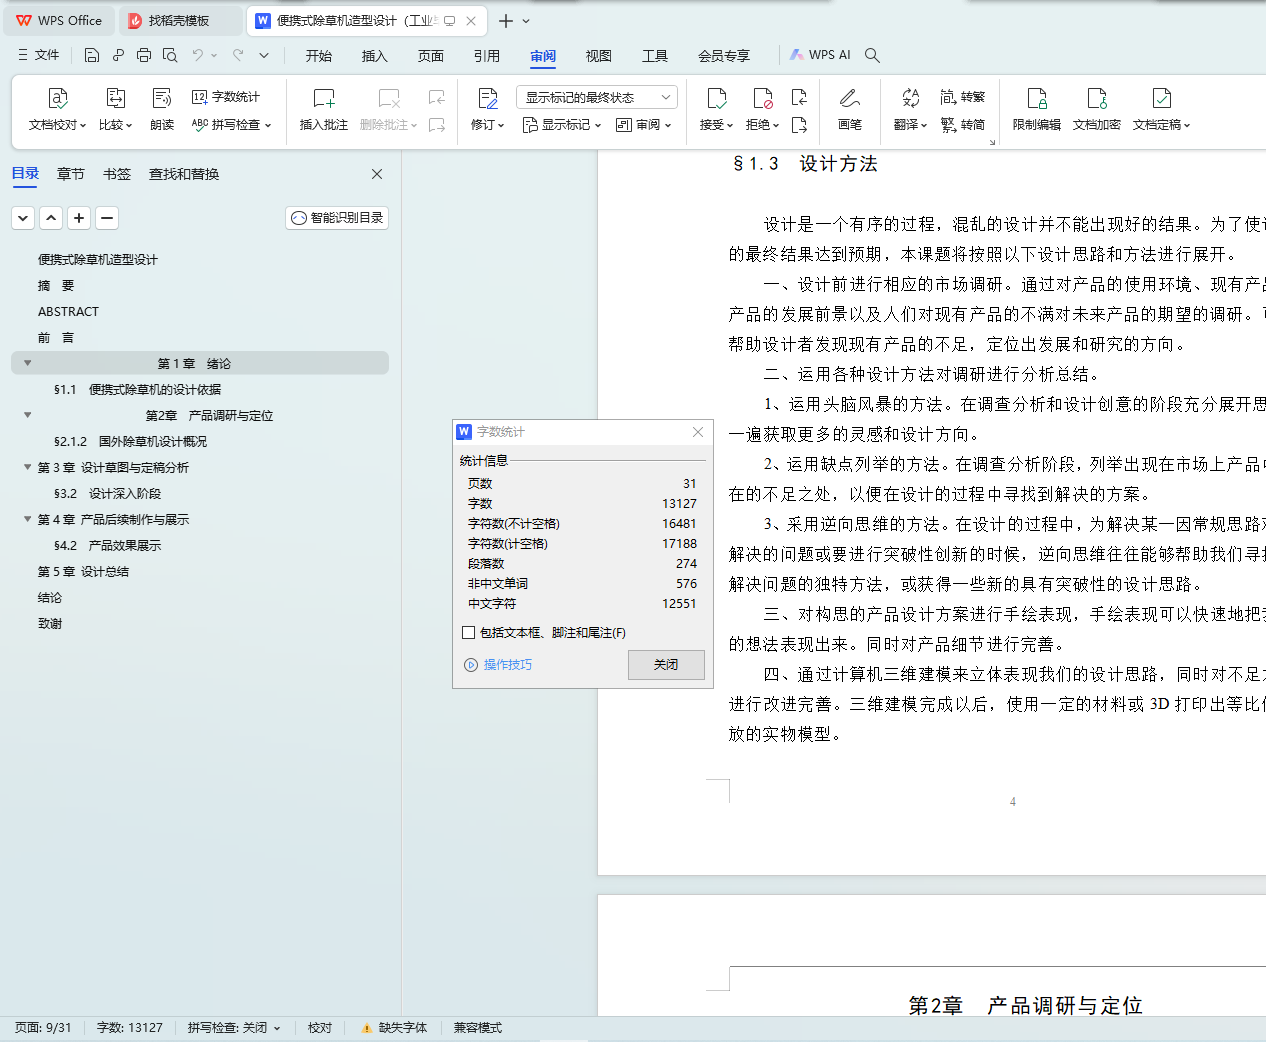1266x1042 pixels.
Task: Click the undo arrow icon
Action: coord(198,55)
